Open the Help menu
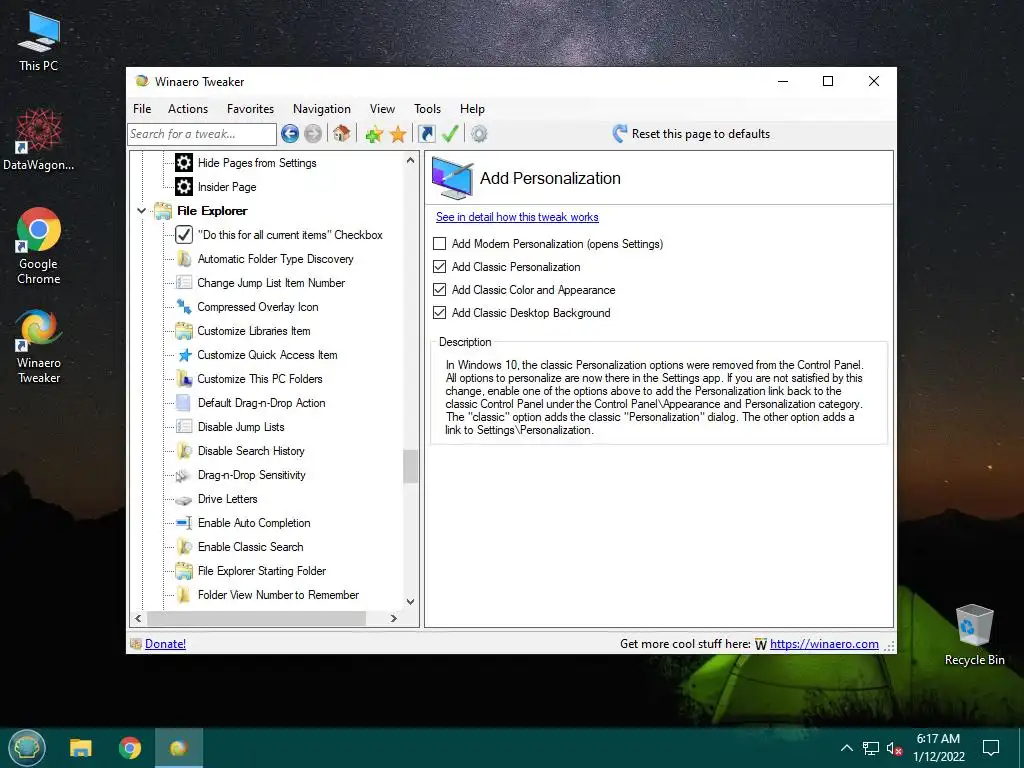Image resolution: width=1024 pixels, height=768 pixels. tap(472, 109)
